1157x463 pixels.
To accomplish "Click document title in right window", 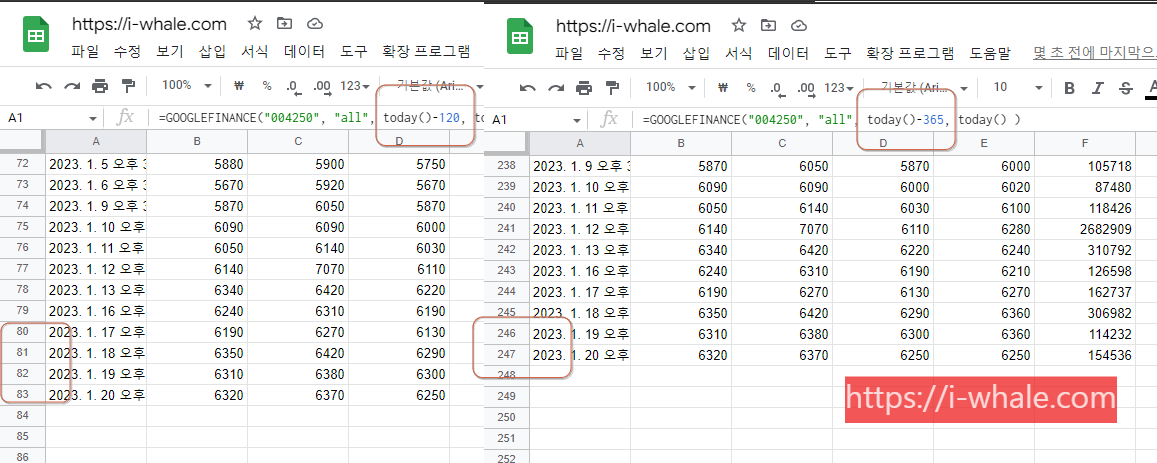I will pos(633,26).
